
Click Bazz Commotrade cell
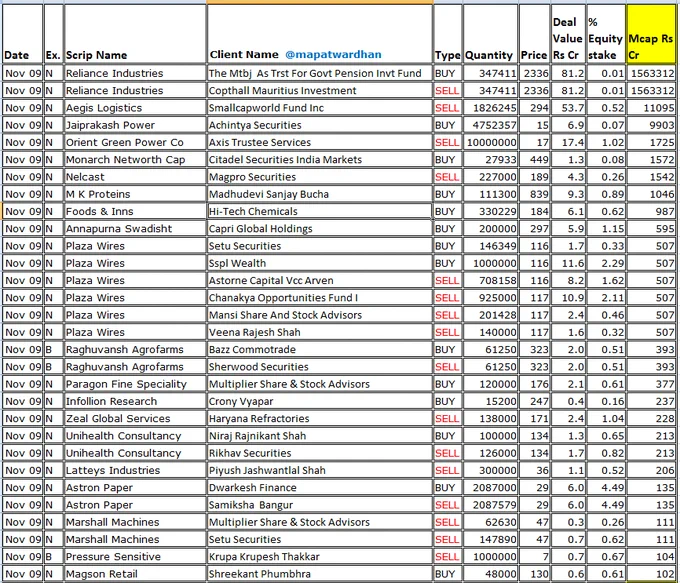pyautogui.click(x=320, y=350)
